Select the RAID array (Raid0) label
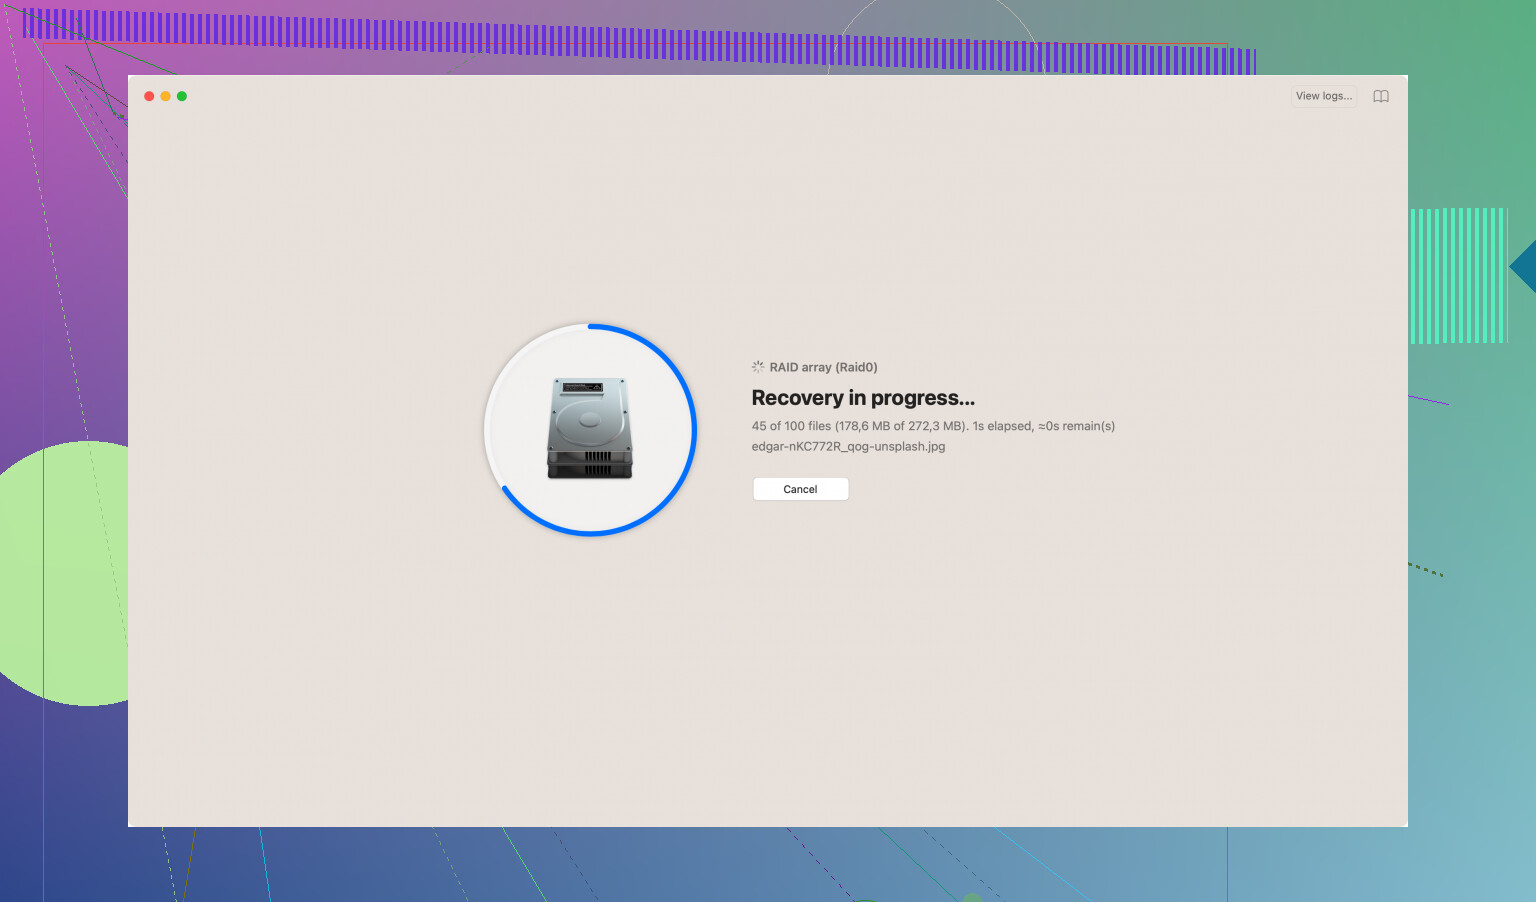This screenshot has height=902, width=1536. click(x=823, y=367)
